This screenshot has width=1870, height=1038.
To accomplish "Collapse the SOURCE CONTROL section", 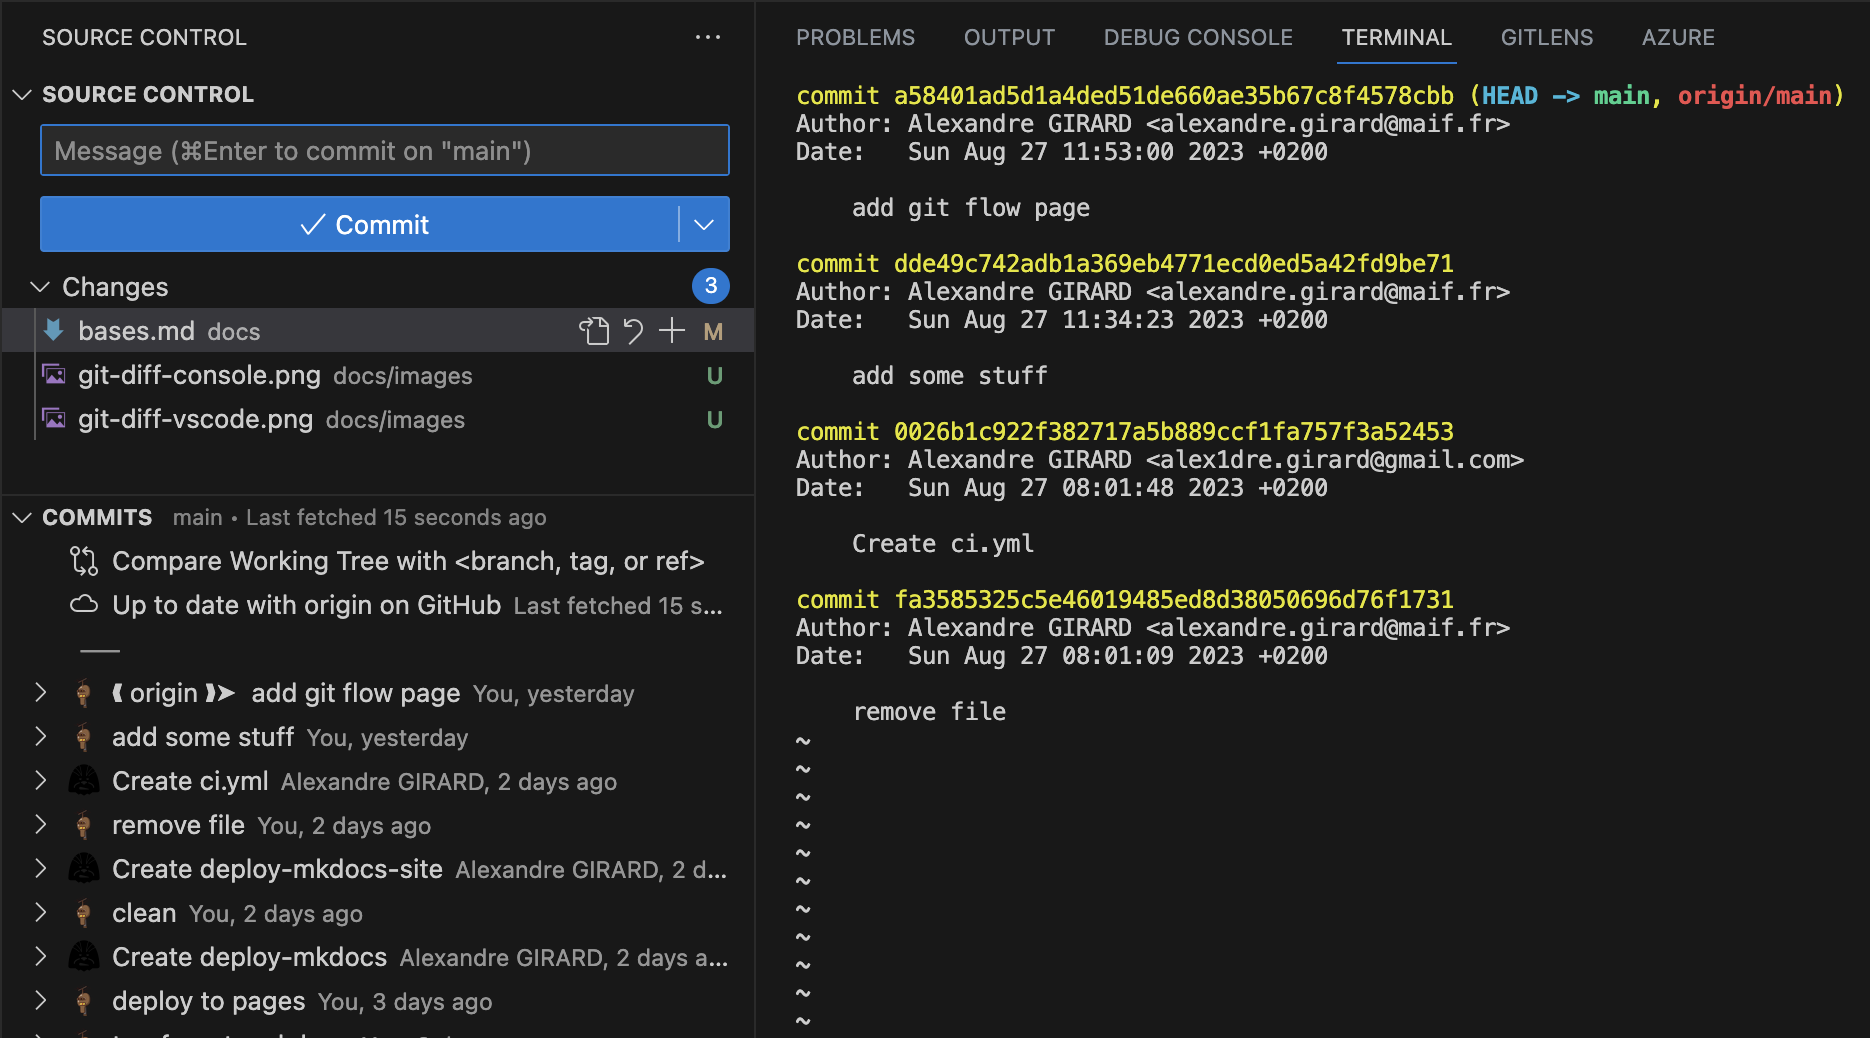I will [22, 94].
